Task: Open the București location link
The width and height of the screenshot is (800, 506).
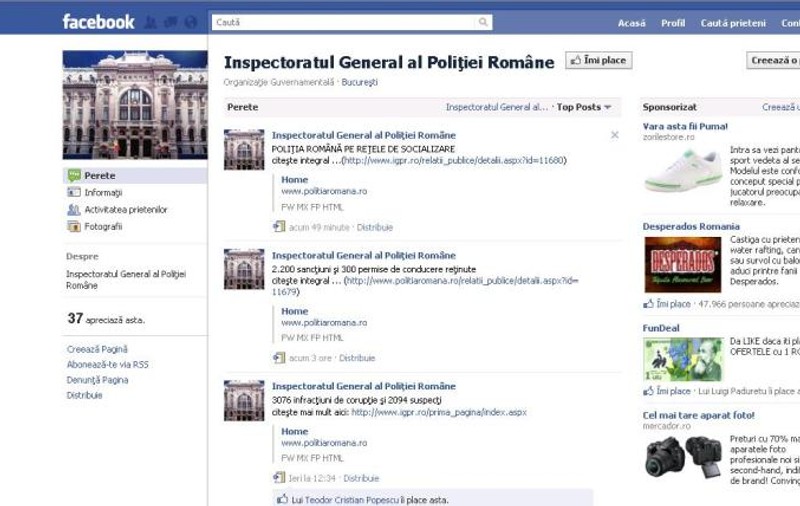Action: [360, 82]
